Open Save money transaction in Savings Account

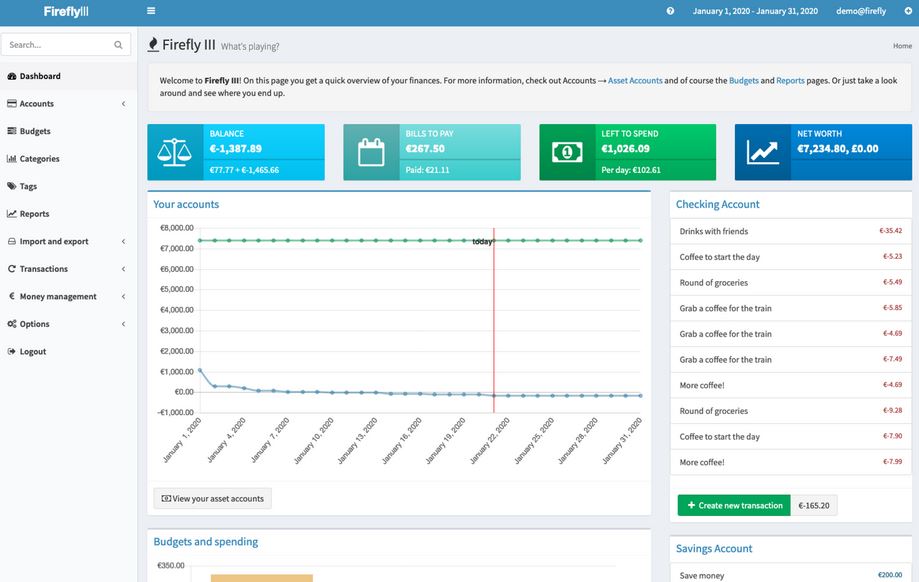coord(702,576)
